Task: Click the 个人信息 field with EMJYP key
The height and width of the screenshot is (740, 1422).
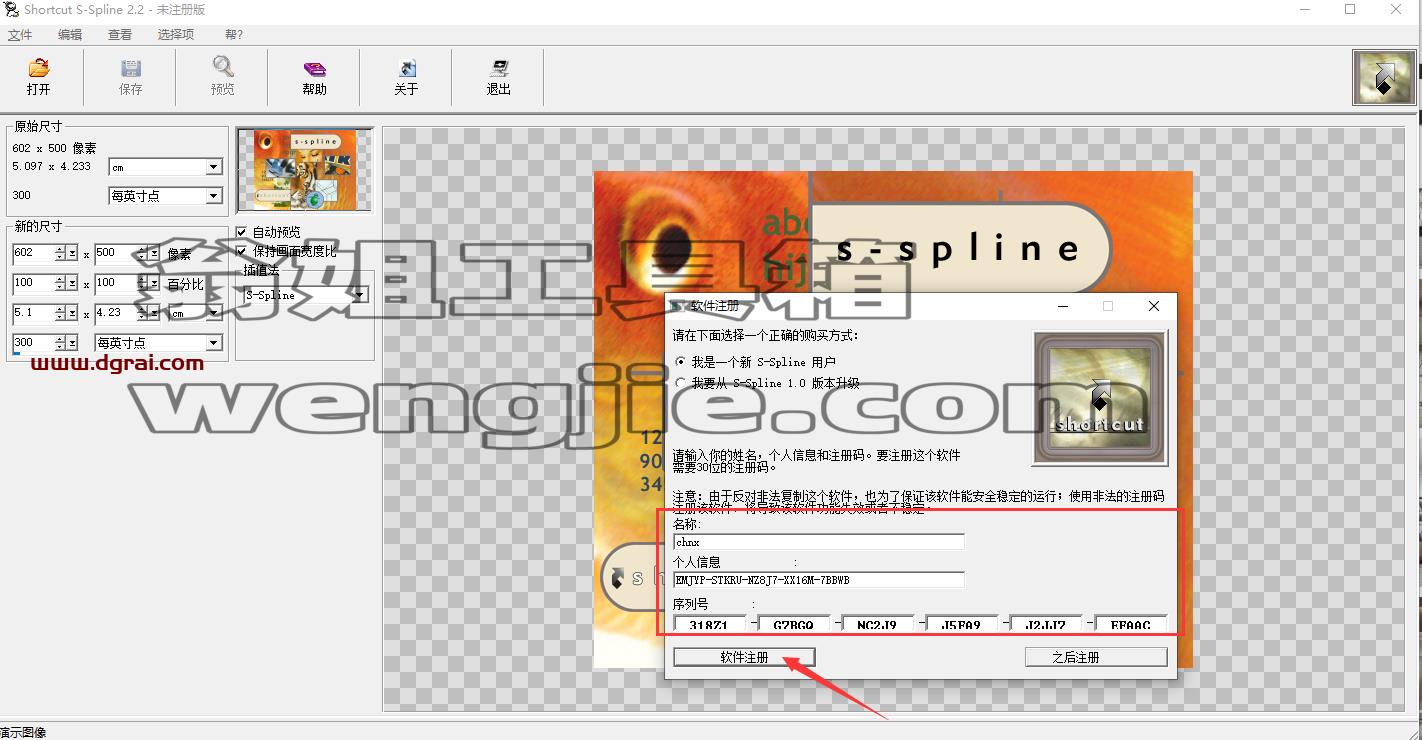Action: tap(819, 580)
